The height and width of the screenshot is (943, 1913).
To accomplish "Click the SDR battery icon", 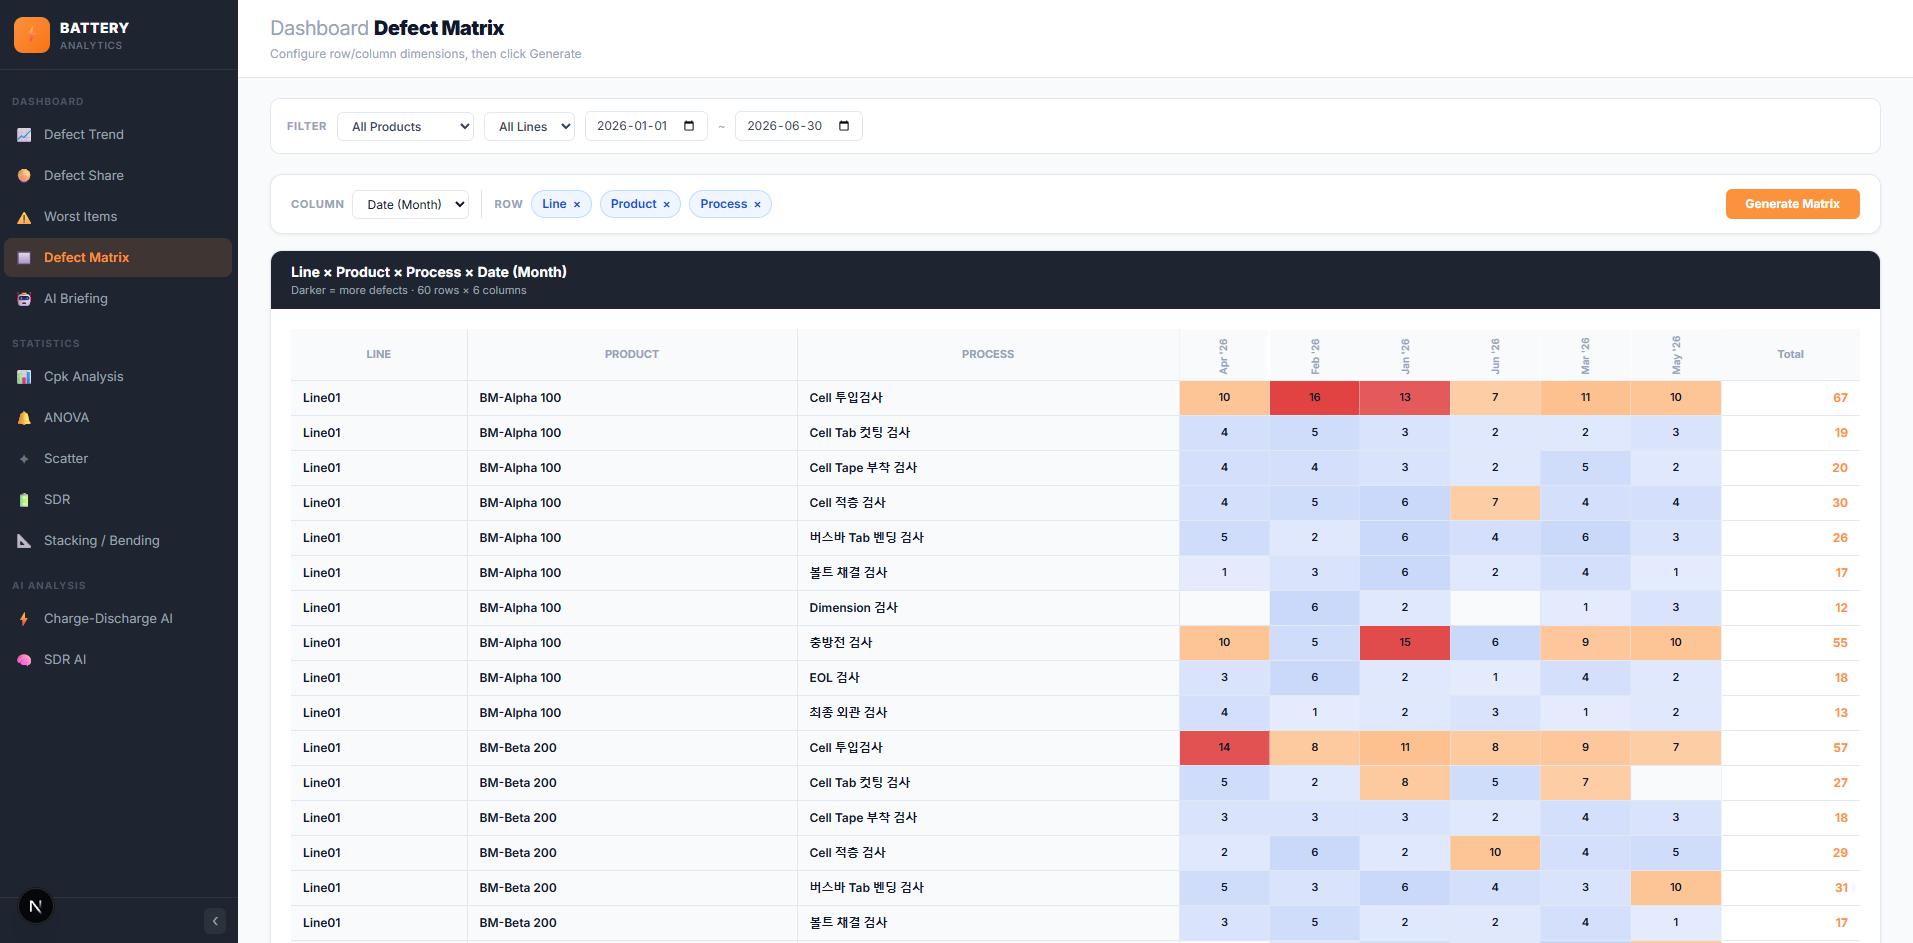I will (x=24, y=500).
